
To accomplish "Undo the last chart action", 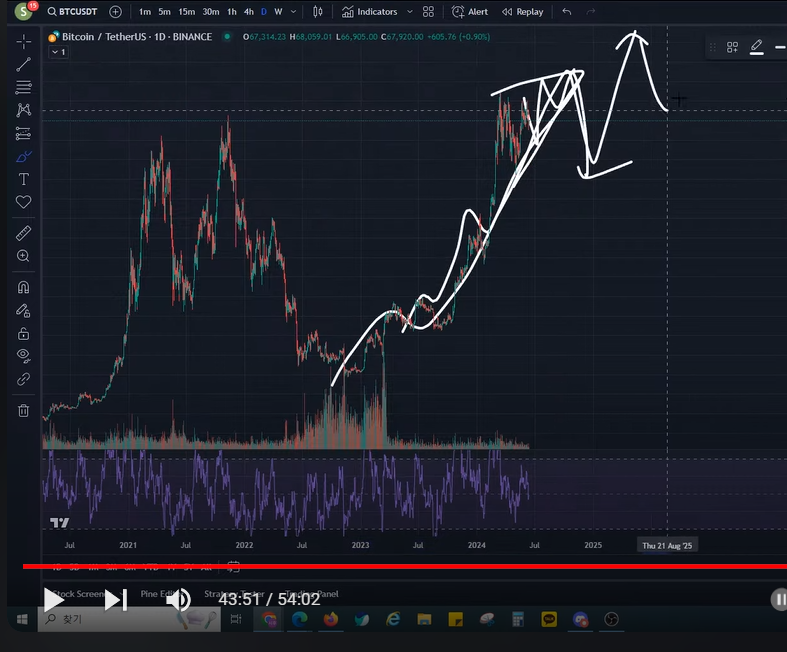I will point(567,12).
